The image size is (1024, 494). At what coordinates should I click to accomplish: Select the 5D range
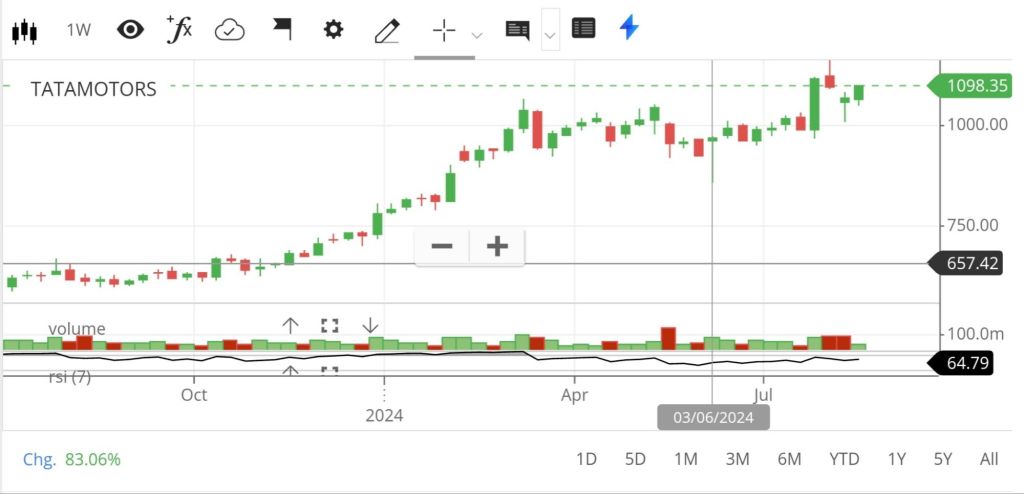pos(635,459)
